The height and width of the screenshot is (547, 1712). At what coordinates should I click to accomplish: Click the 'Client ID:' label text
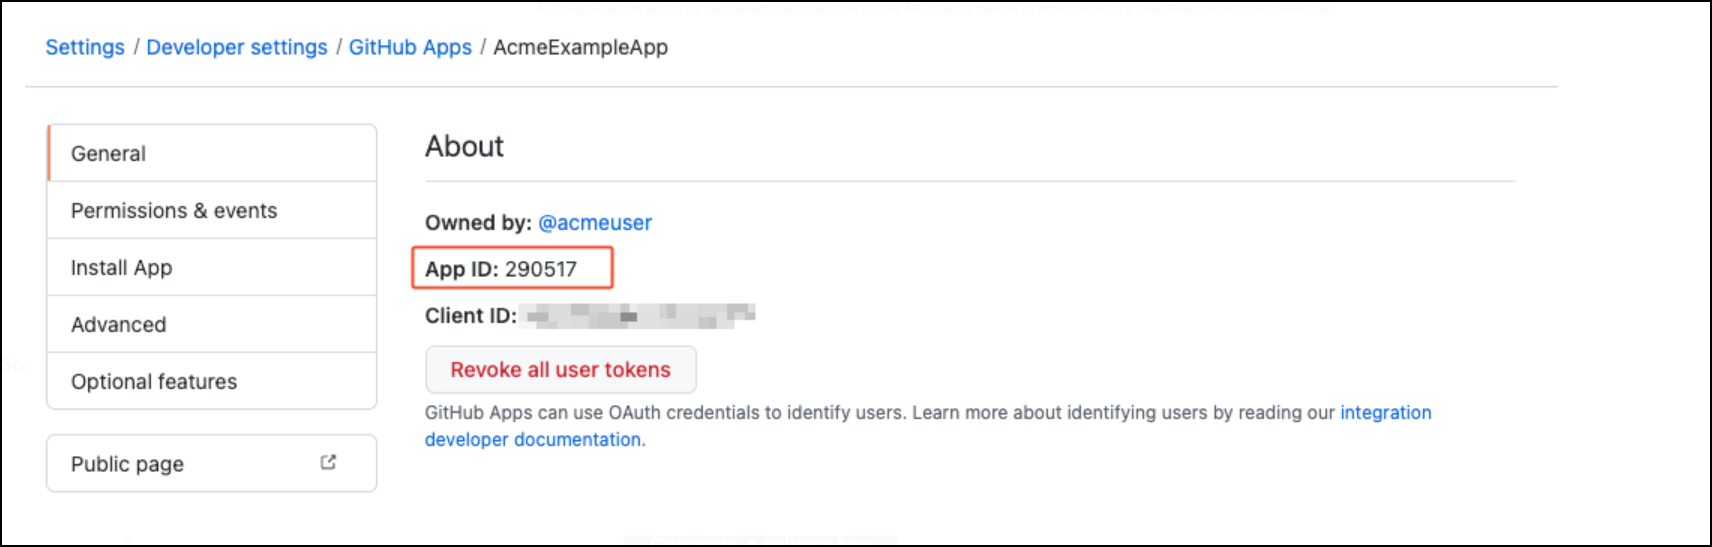point(470,316)
